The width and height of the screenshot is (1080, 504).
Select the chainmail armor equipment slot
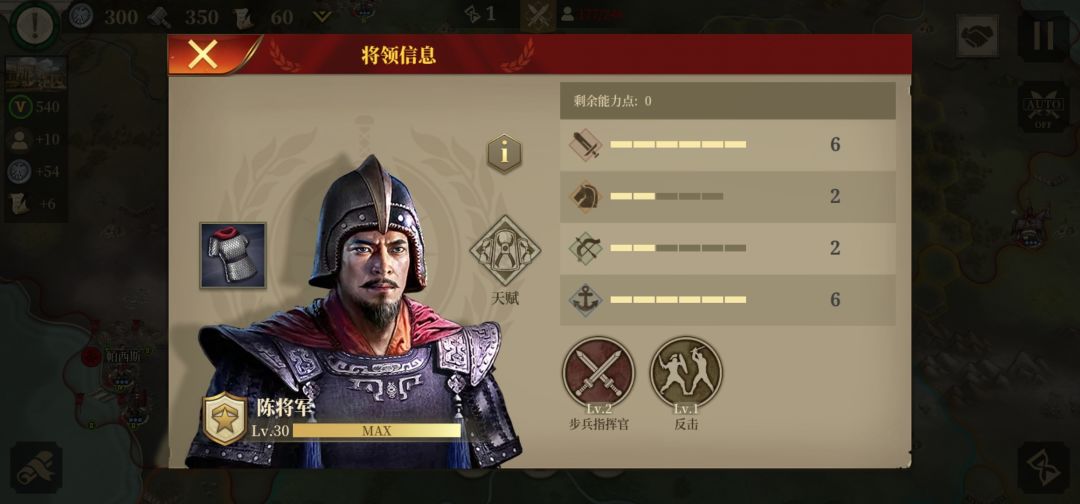tap(233, 255)
